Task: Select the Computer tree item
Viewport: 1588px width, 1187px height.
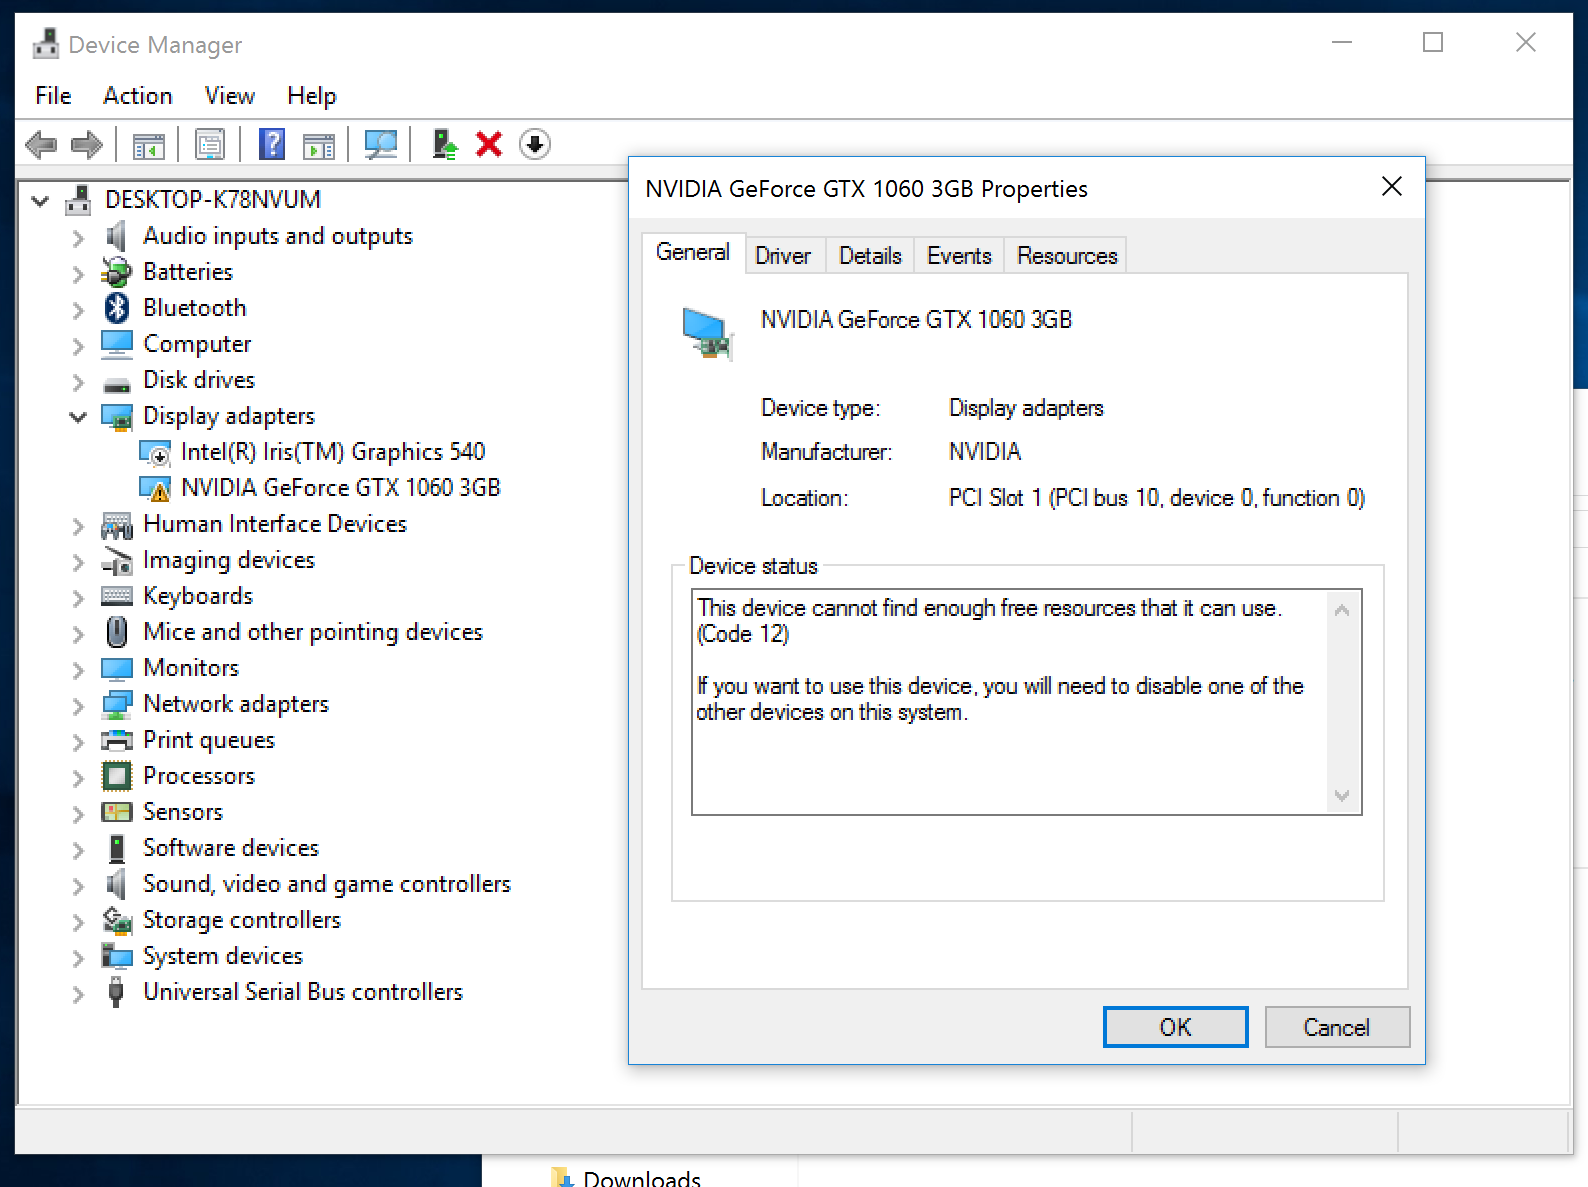Action: pyautogui.click(x=197, y=344)
